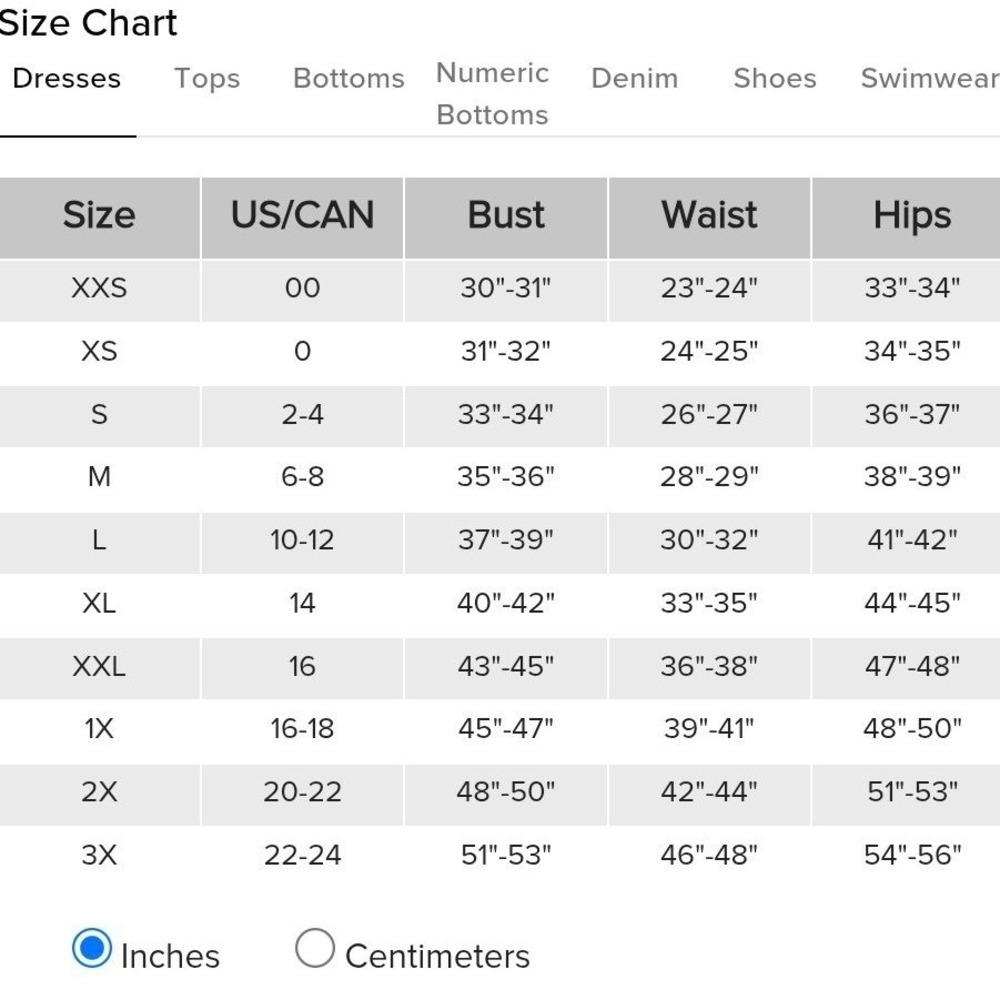The width and height of the screenshot is (1000, 1000).
Task: Click the M size row label
Action: [x=99, y=477]
